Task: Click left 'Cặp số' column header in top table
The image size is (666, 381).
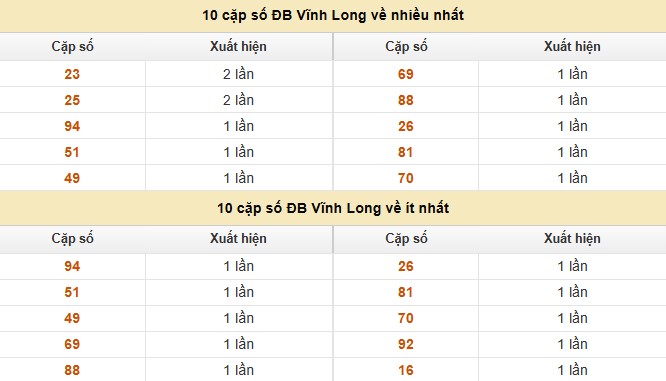Action: [x=73, y=46]
